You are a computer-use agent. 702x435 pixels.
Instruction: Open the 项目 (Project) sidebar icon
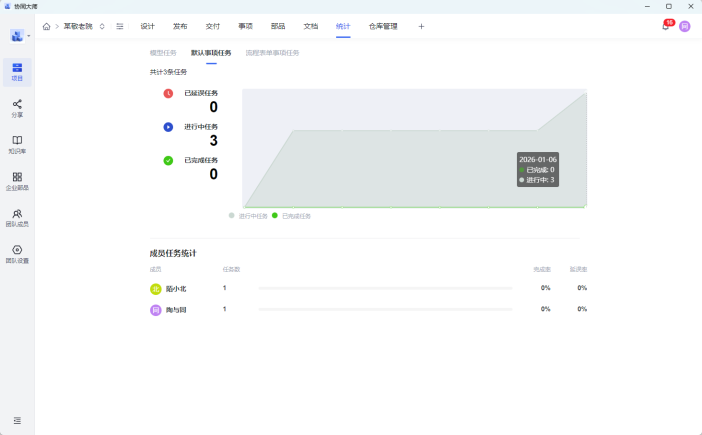pos(17,71)
